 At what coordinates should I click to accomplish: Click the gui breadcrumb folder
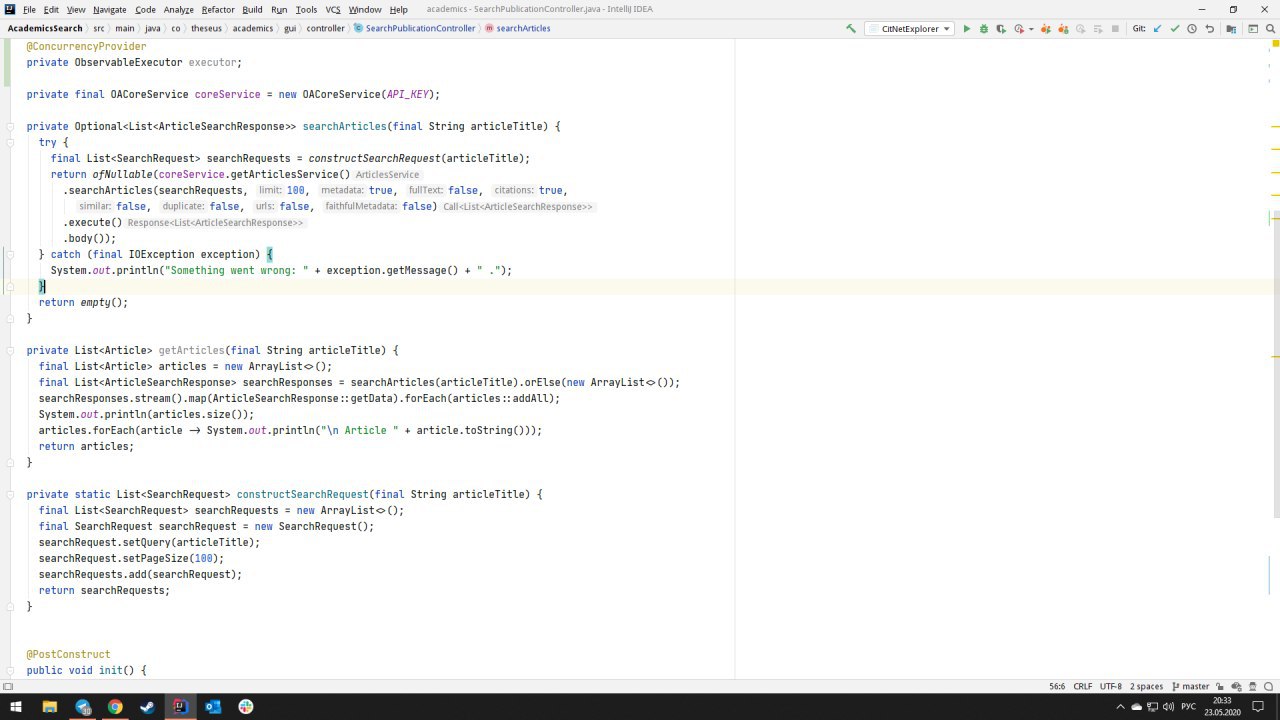coord(290,29)
